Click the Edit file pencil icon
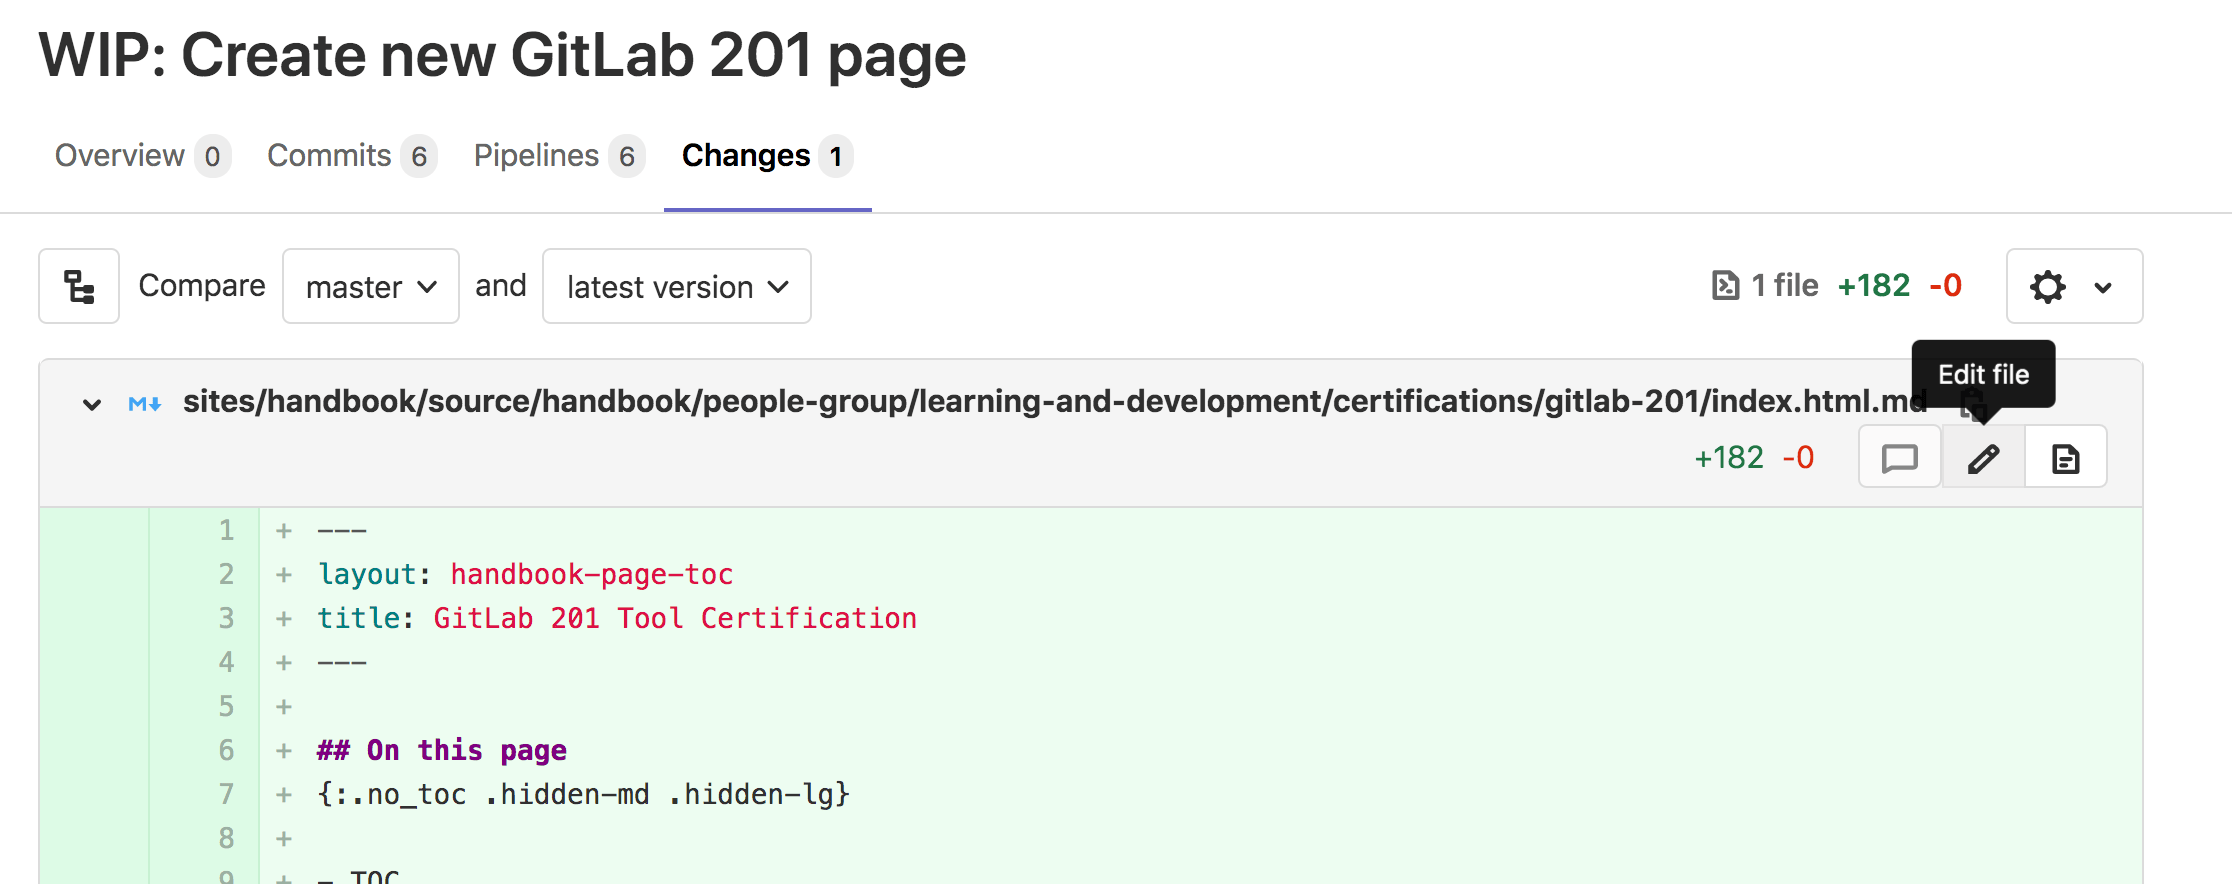 (x=1983, y=458)
